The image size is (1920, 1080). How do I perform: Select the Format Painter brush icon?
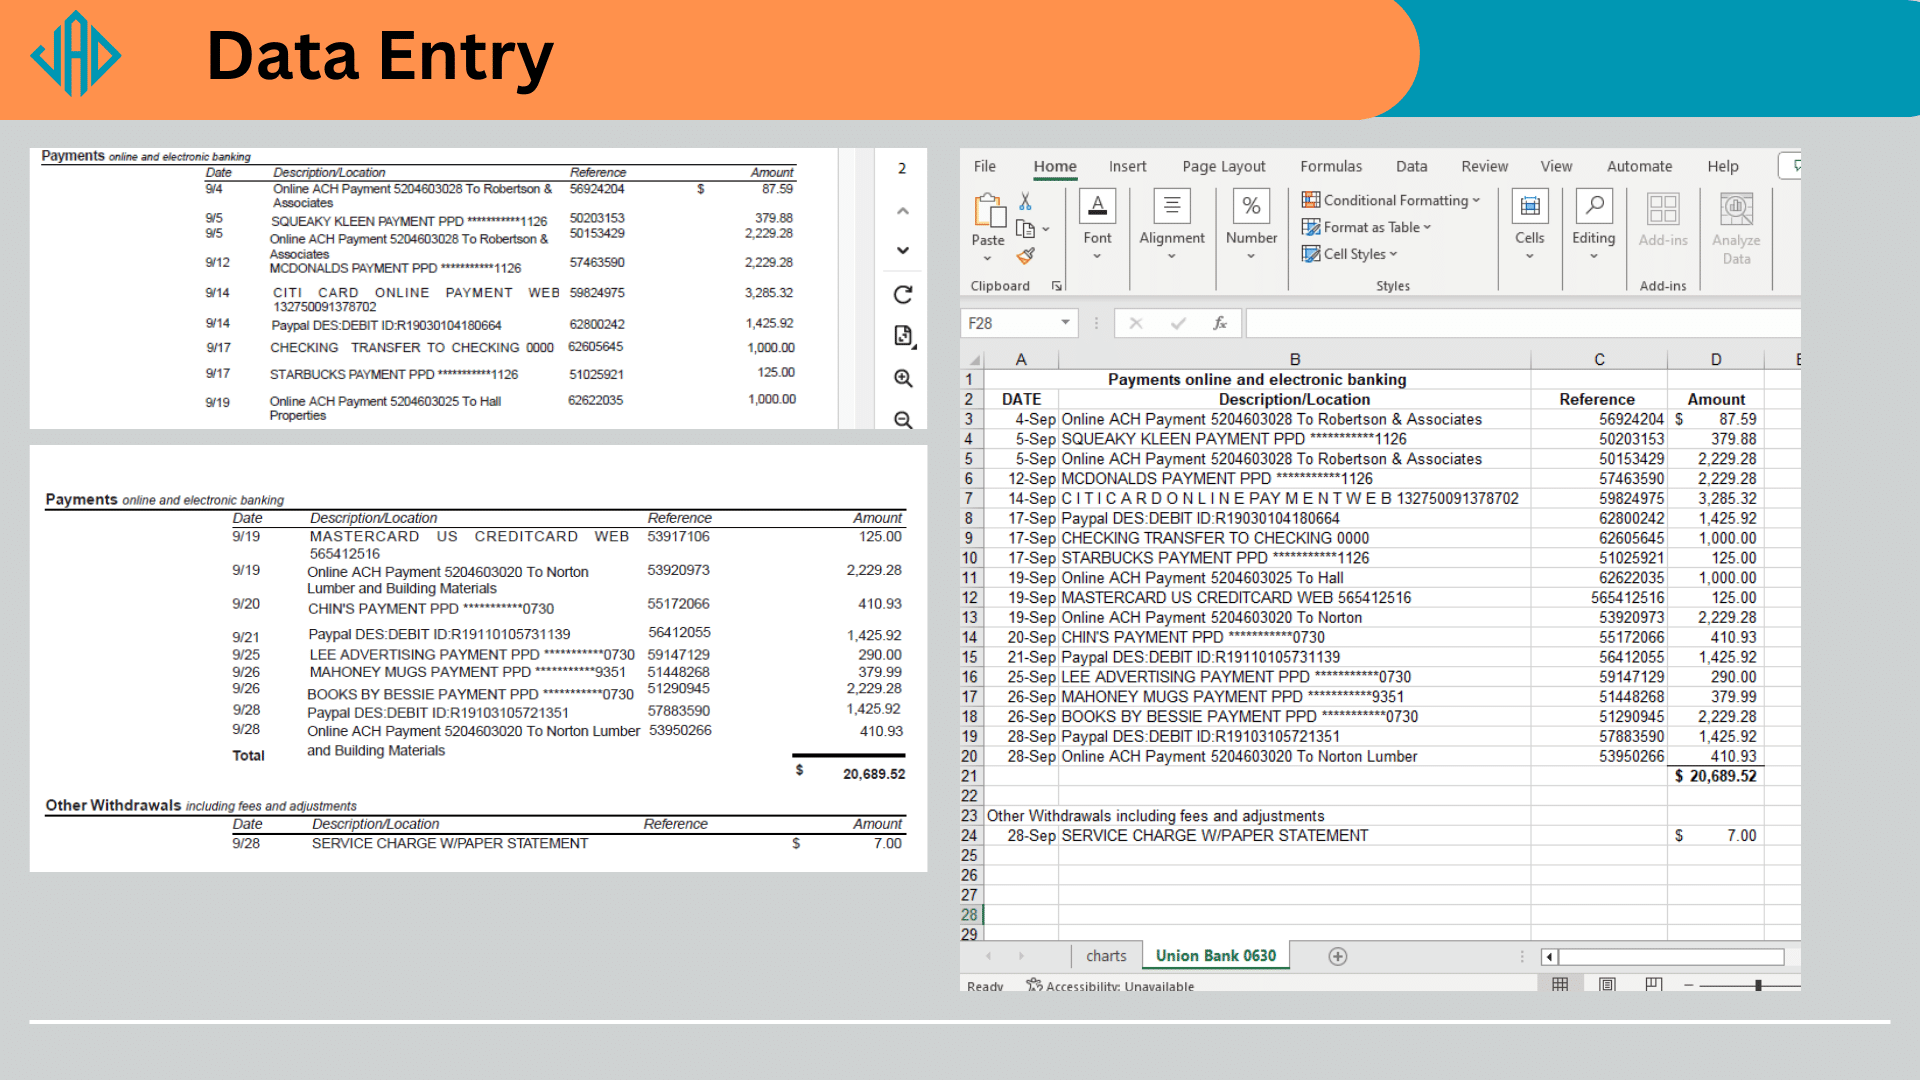pyautogui.click(x=1025, y=256)
